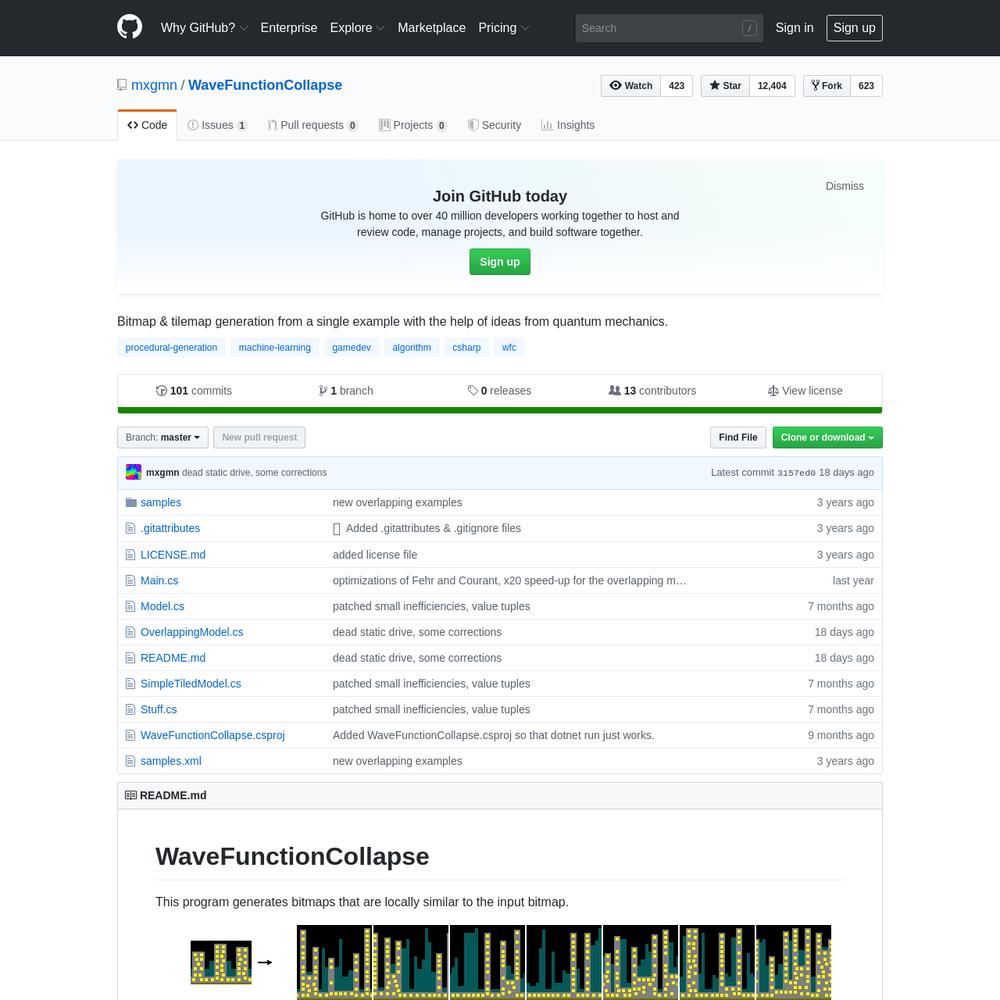Click the file icon next to WaveFunctionCollapse.csproj
1000x1000 pixels.
tap(131, 735)
